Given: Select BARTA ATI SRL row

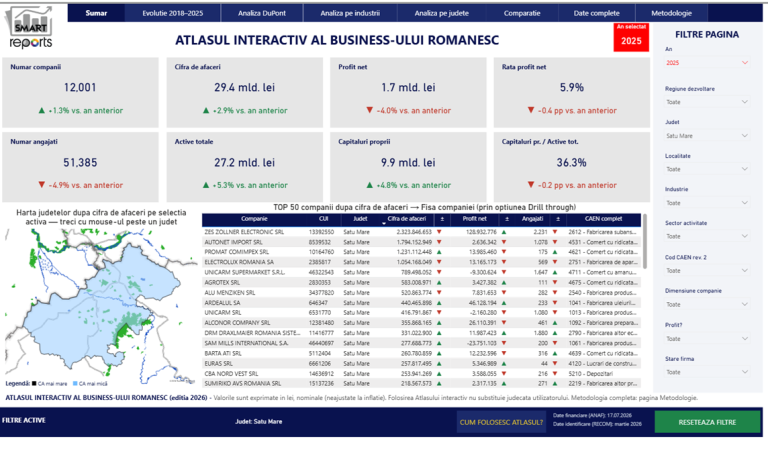Looking at the screenshot, I should tap(421, 354).
